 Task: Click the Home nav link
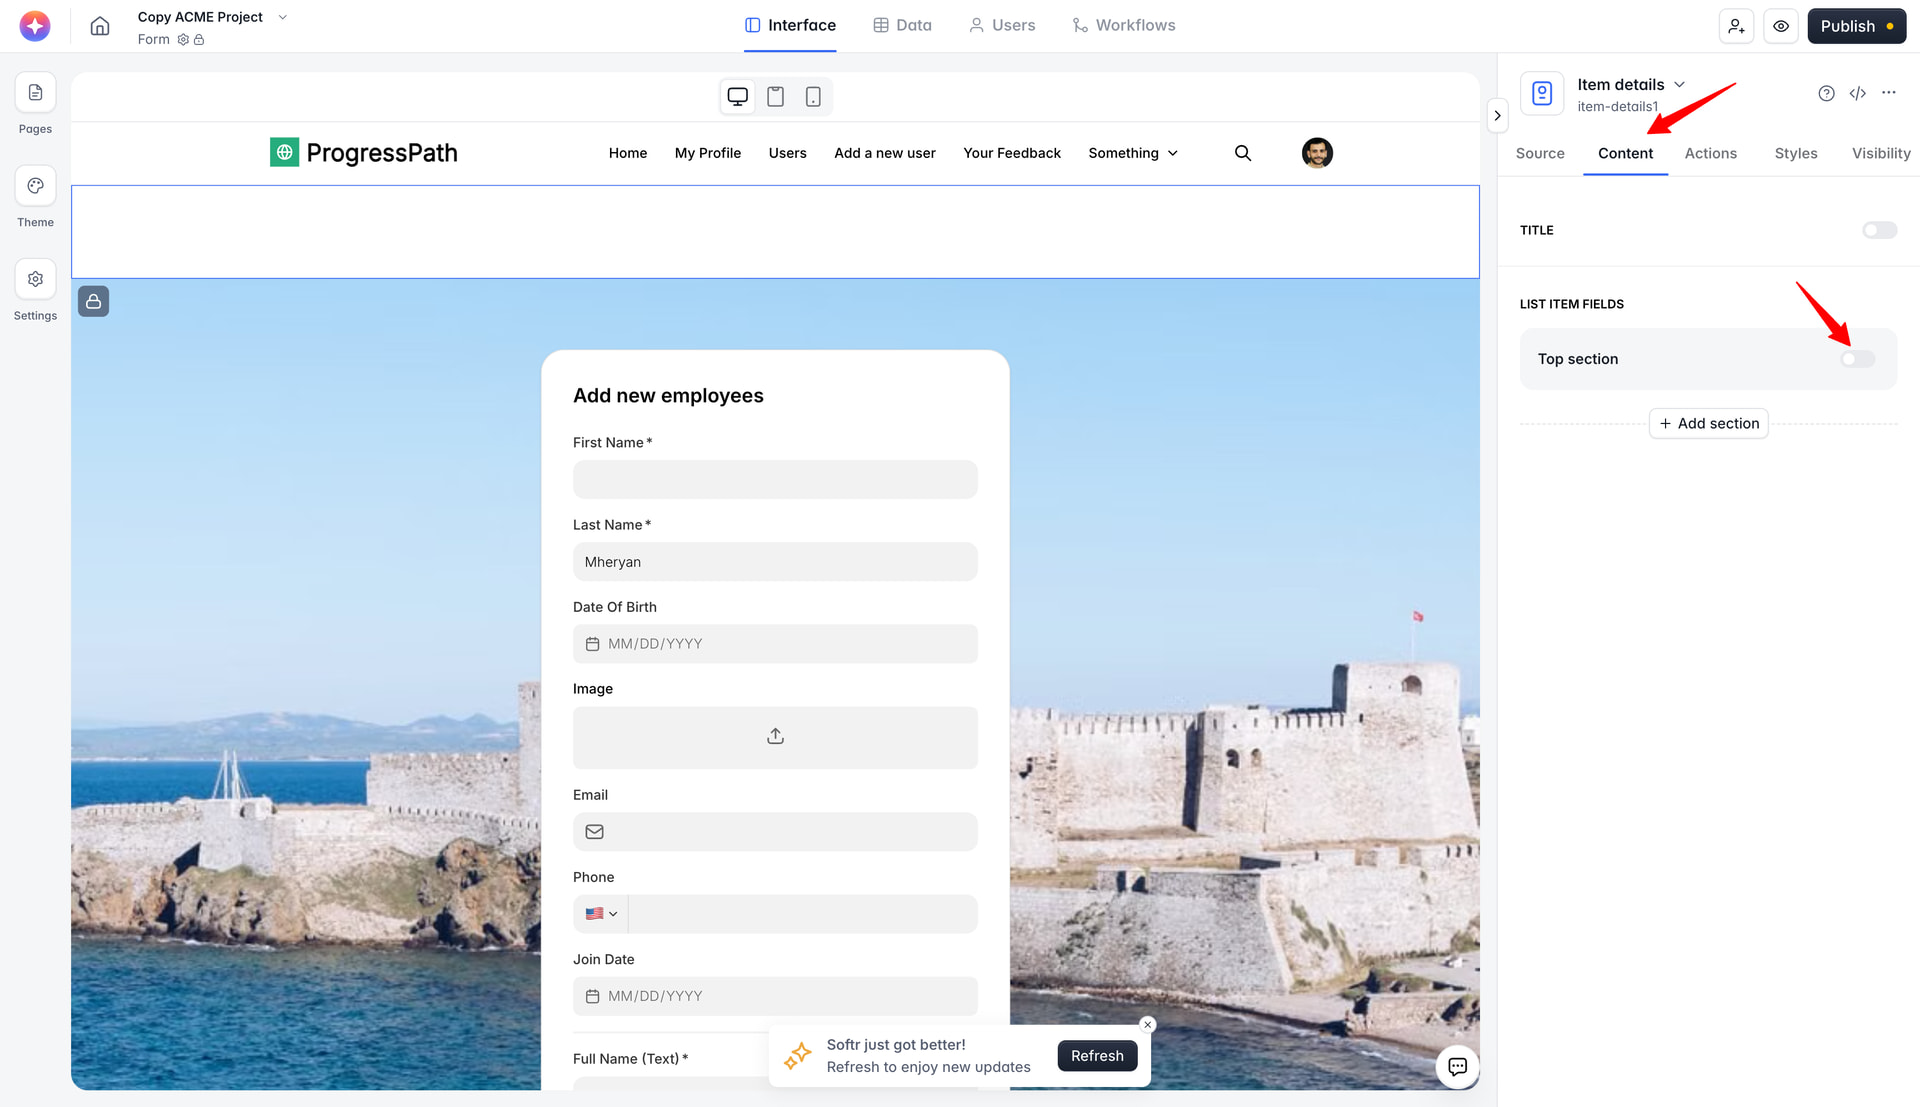[628, 153]
